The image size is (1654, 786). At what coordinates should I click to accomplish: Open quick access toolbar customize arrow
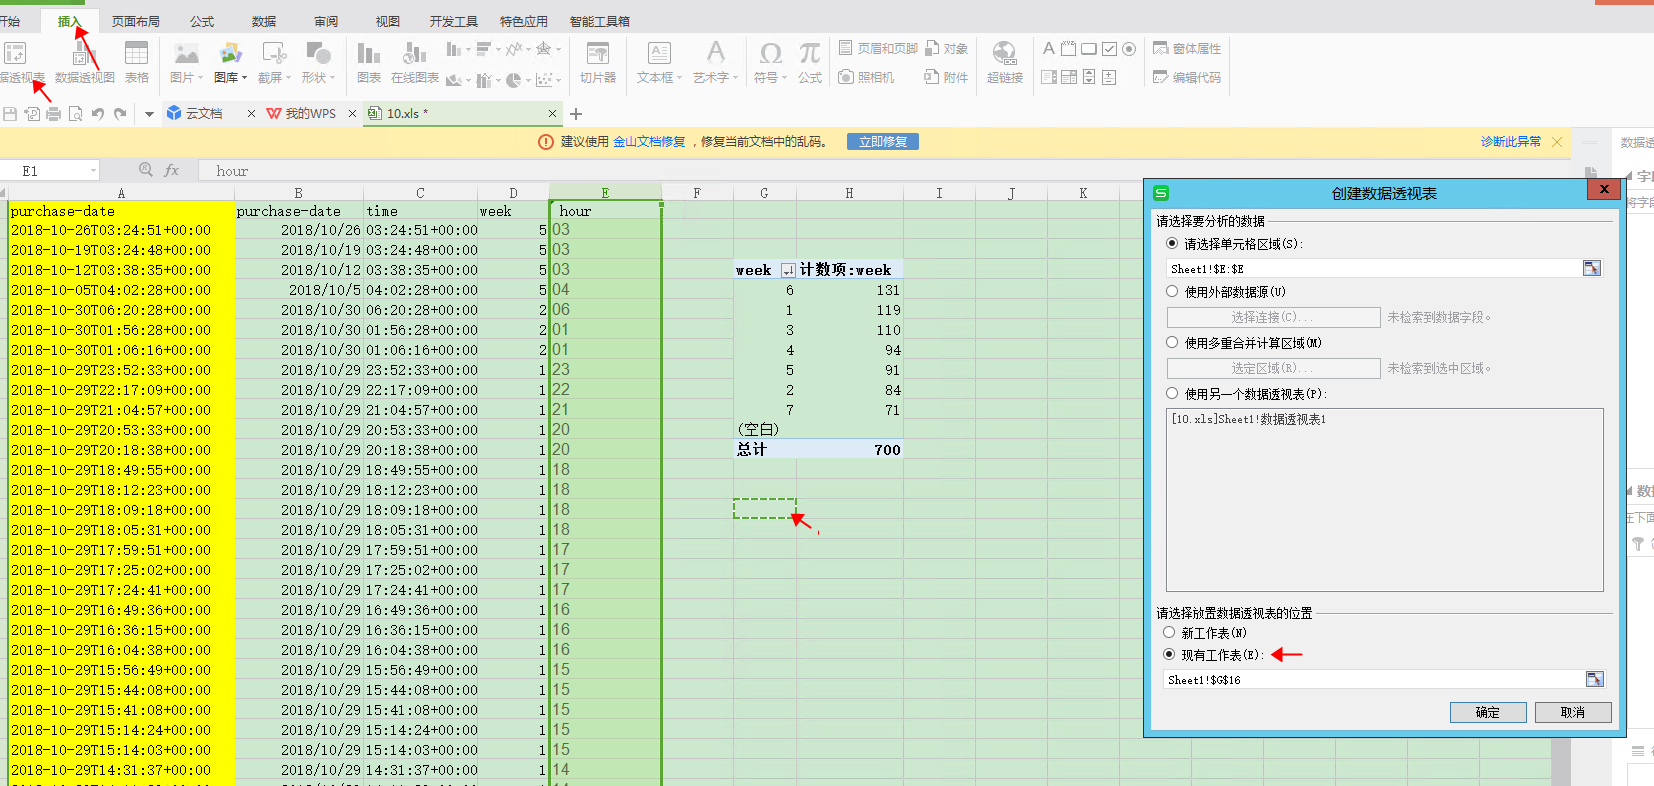click(x=149, y=114)
